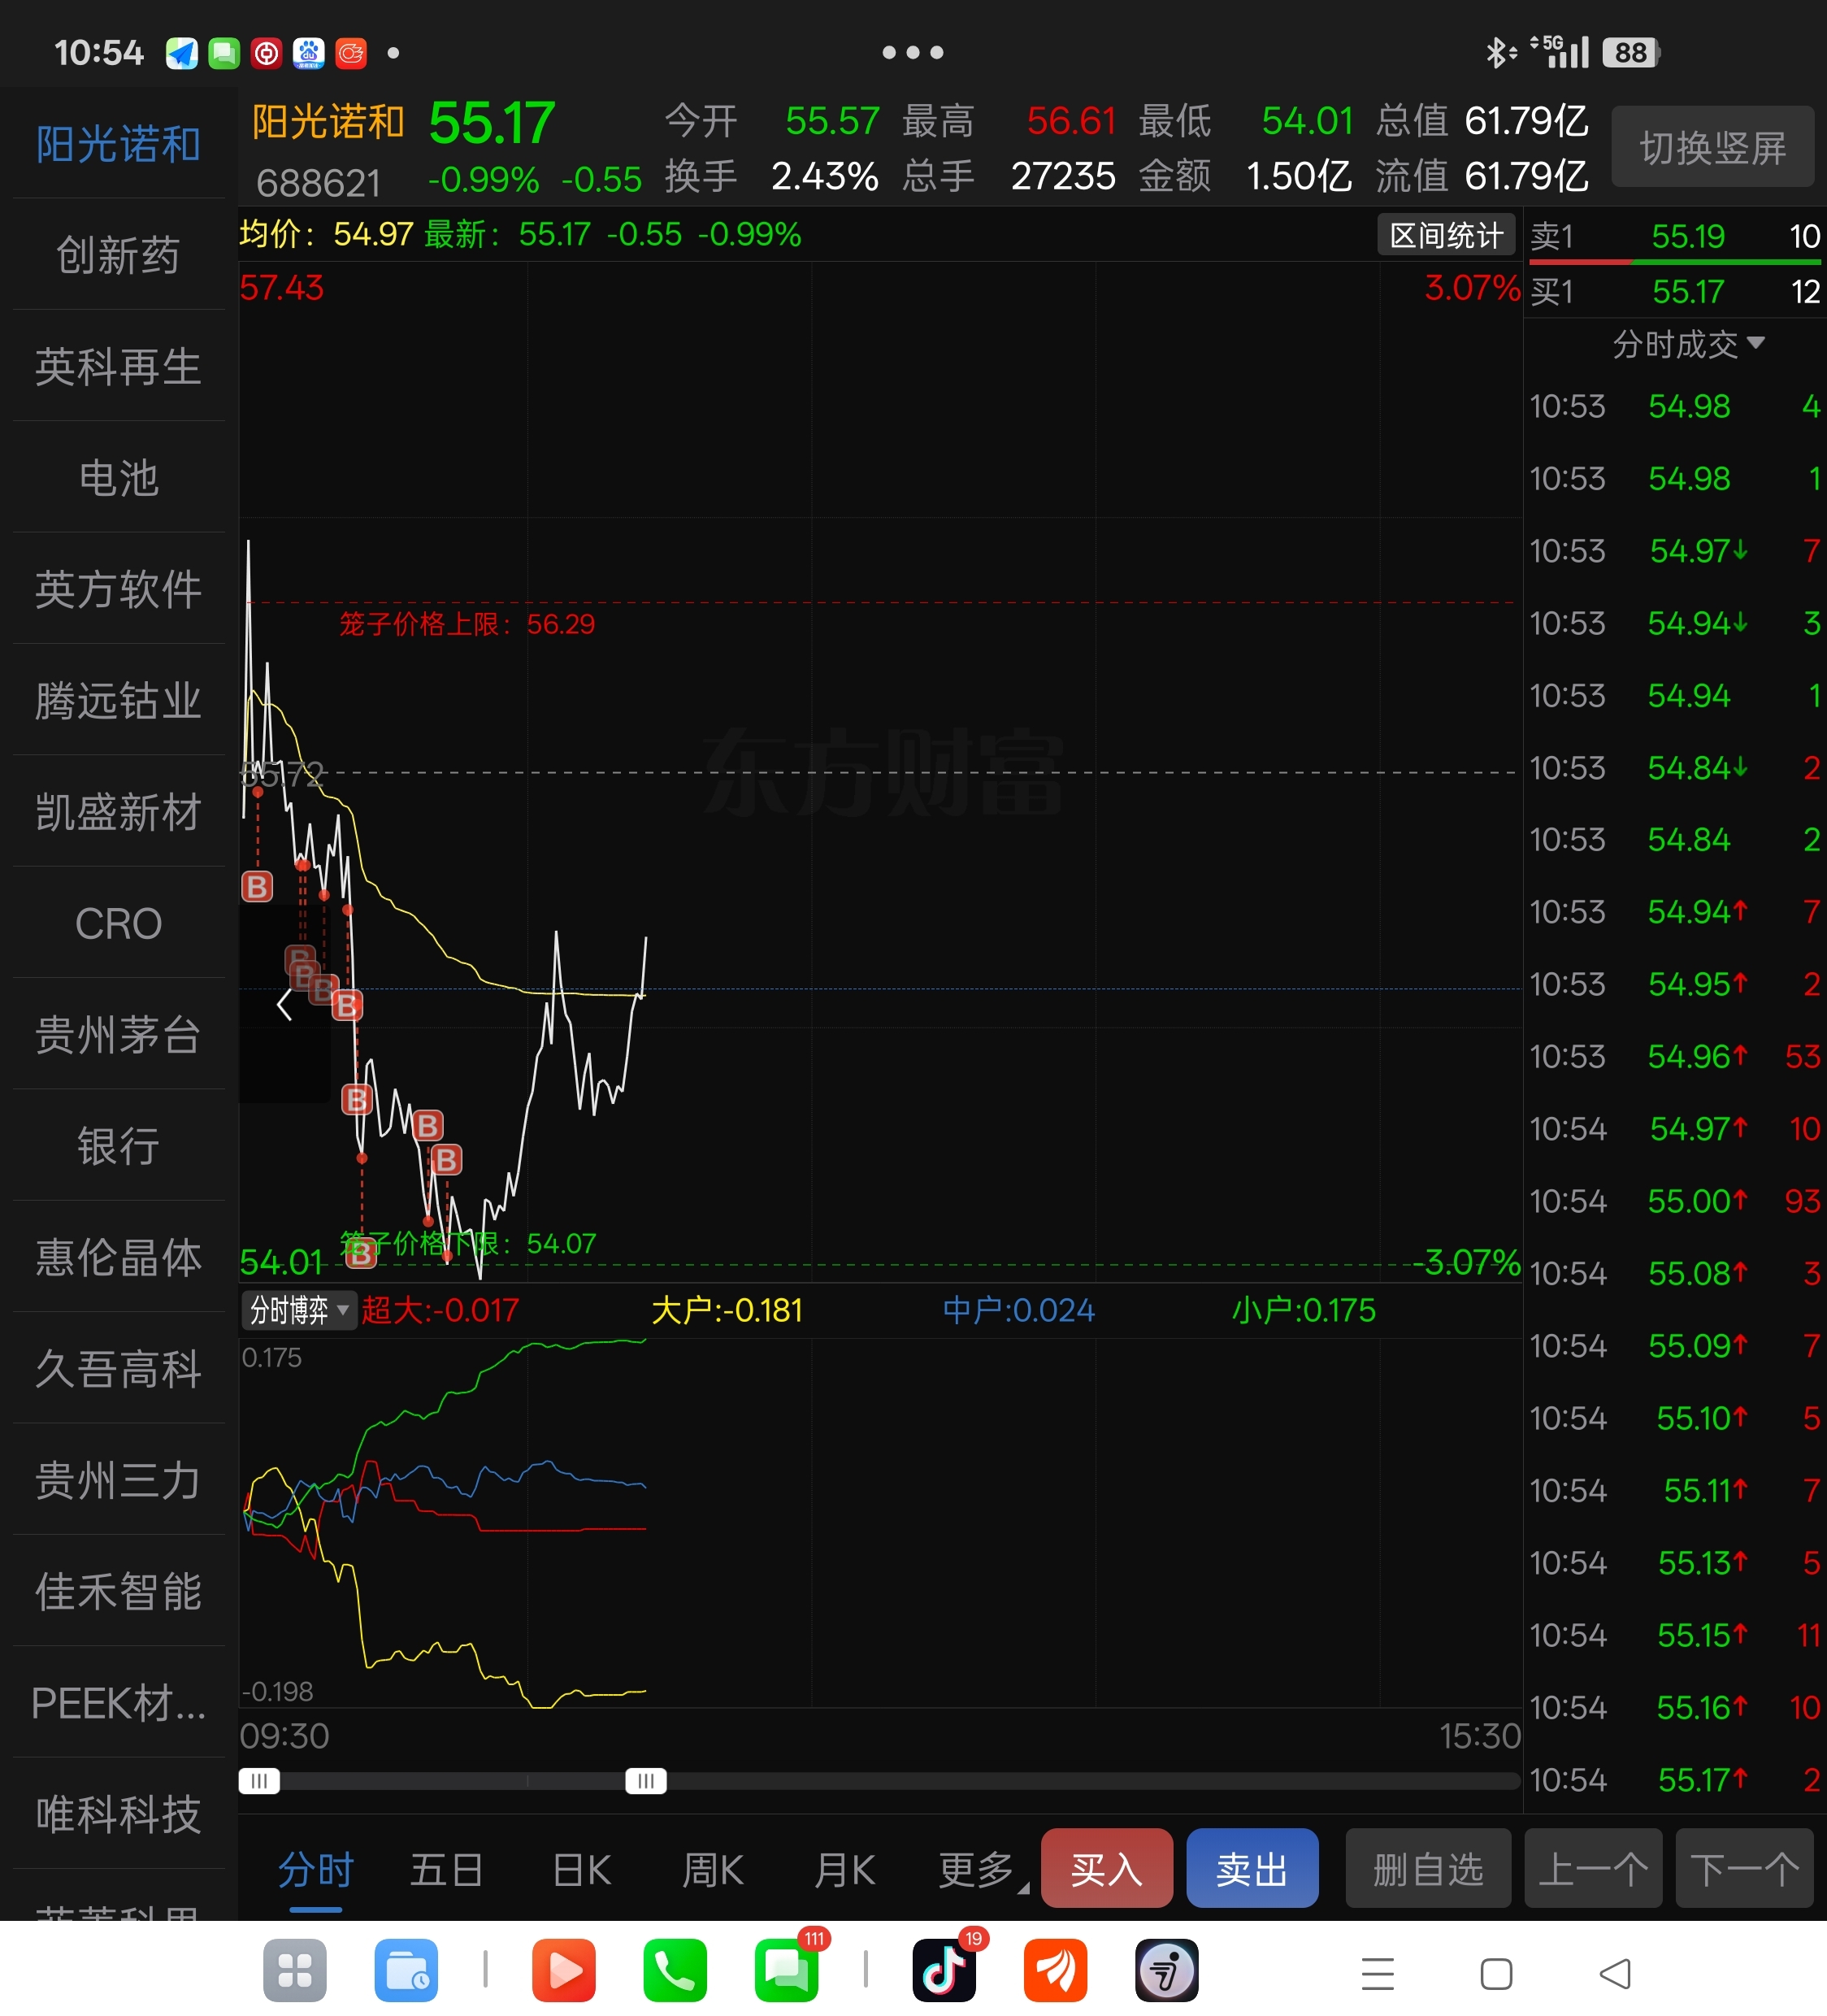
Task: Click the 10:53 trade at 54.96 row
Action: coord(1675,1056)
